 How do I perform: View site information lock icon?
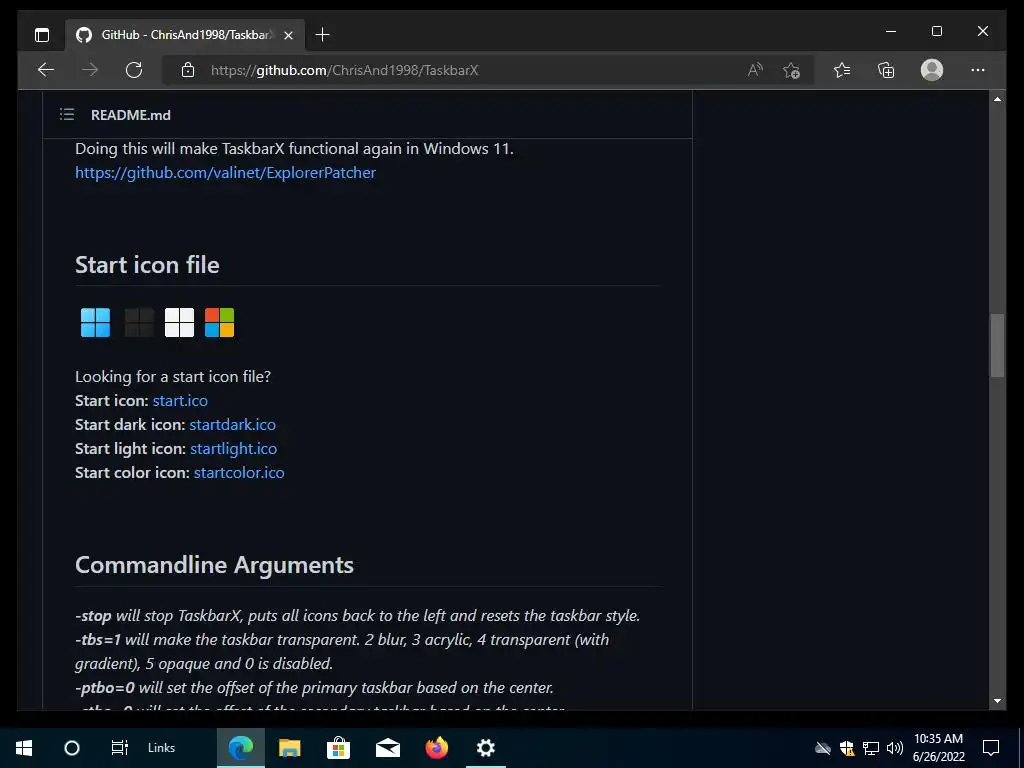[x=188, y=70]
